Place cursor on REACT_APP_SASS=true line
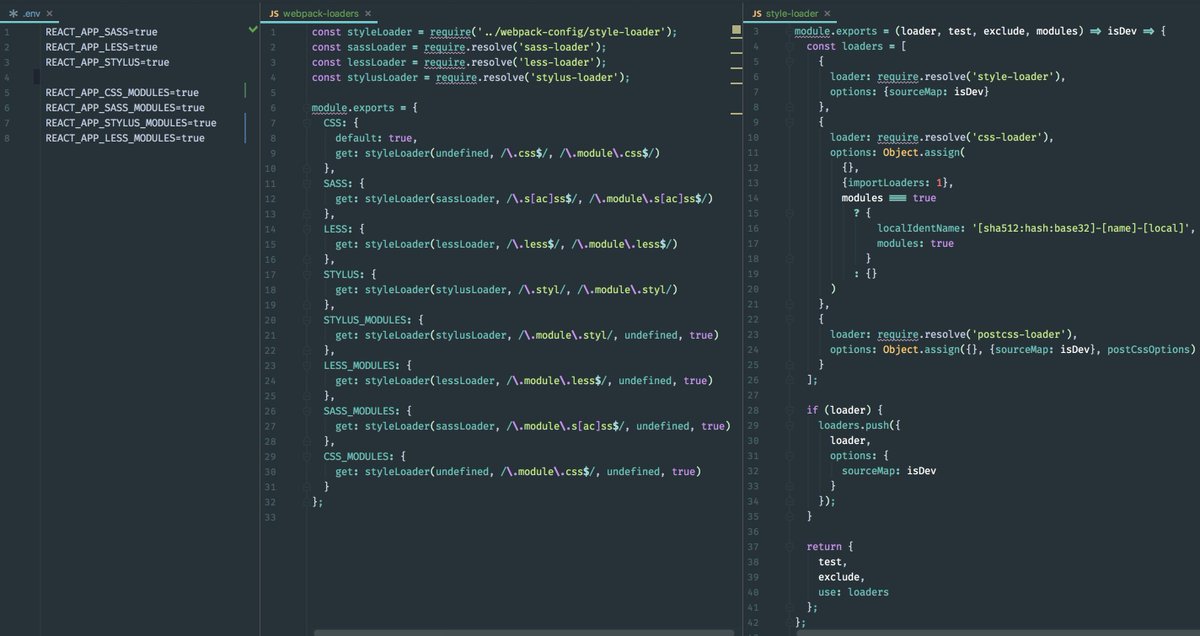The image size is (1200, 636). pyautogui.click(x=101, y=32)
